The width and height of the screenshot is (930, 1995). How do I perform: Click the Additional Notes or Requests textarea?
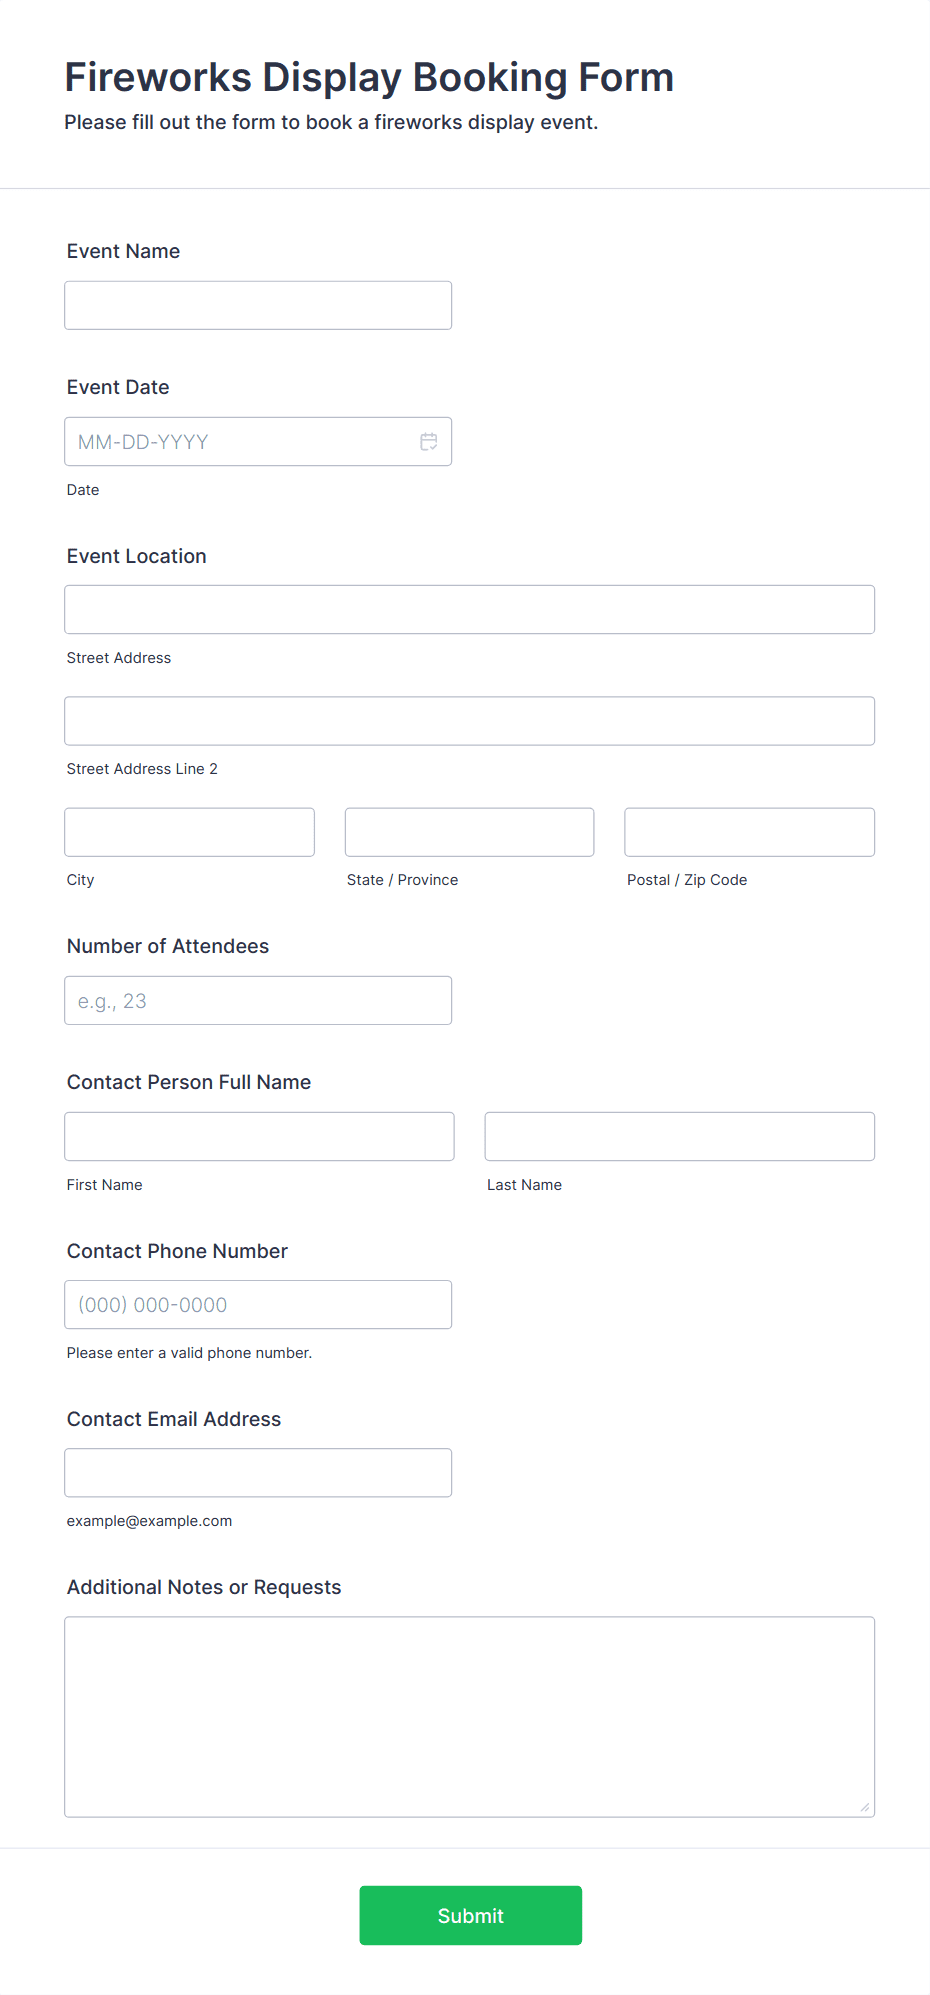(x=469, y=1716)
